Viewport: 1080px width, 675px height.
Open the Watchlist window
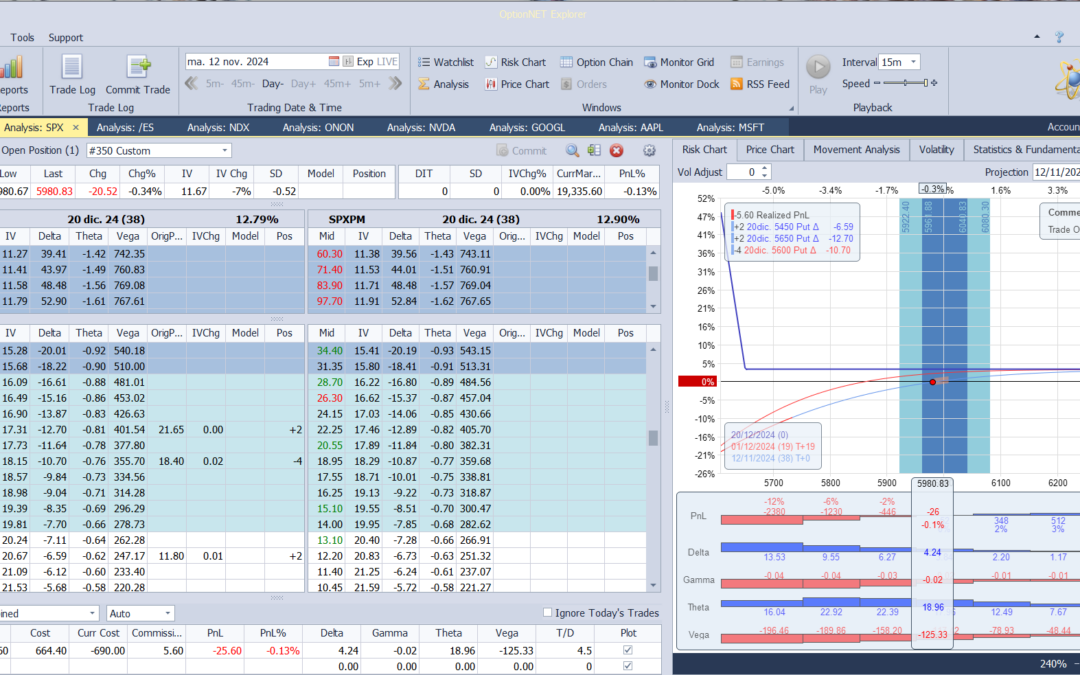tap(446, 62)
